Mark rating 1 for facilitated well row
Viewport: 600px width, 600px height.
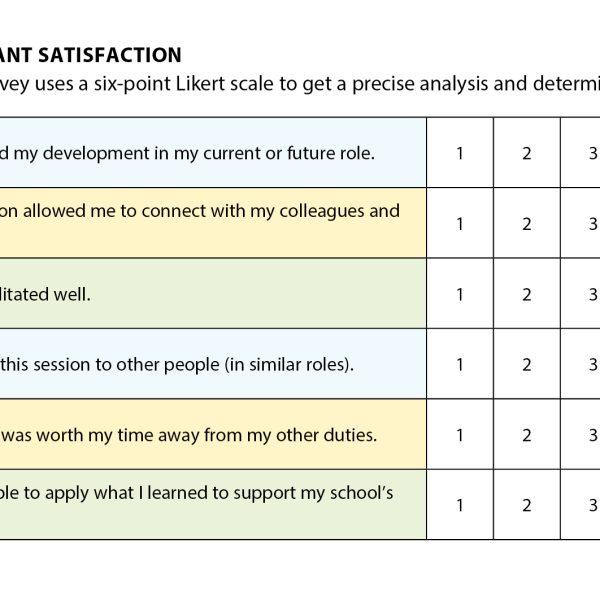[x=460, y=293]
